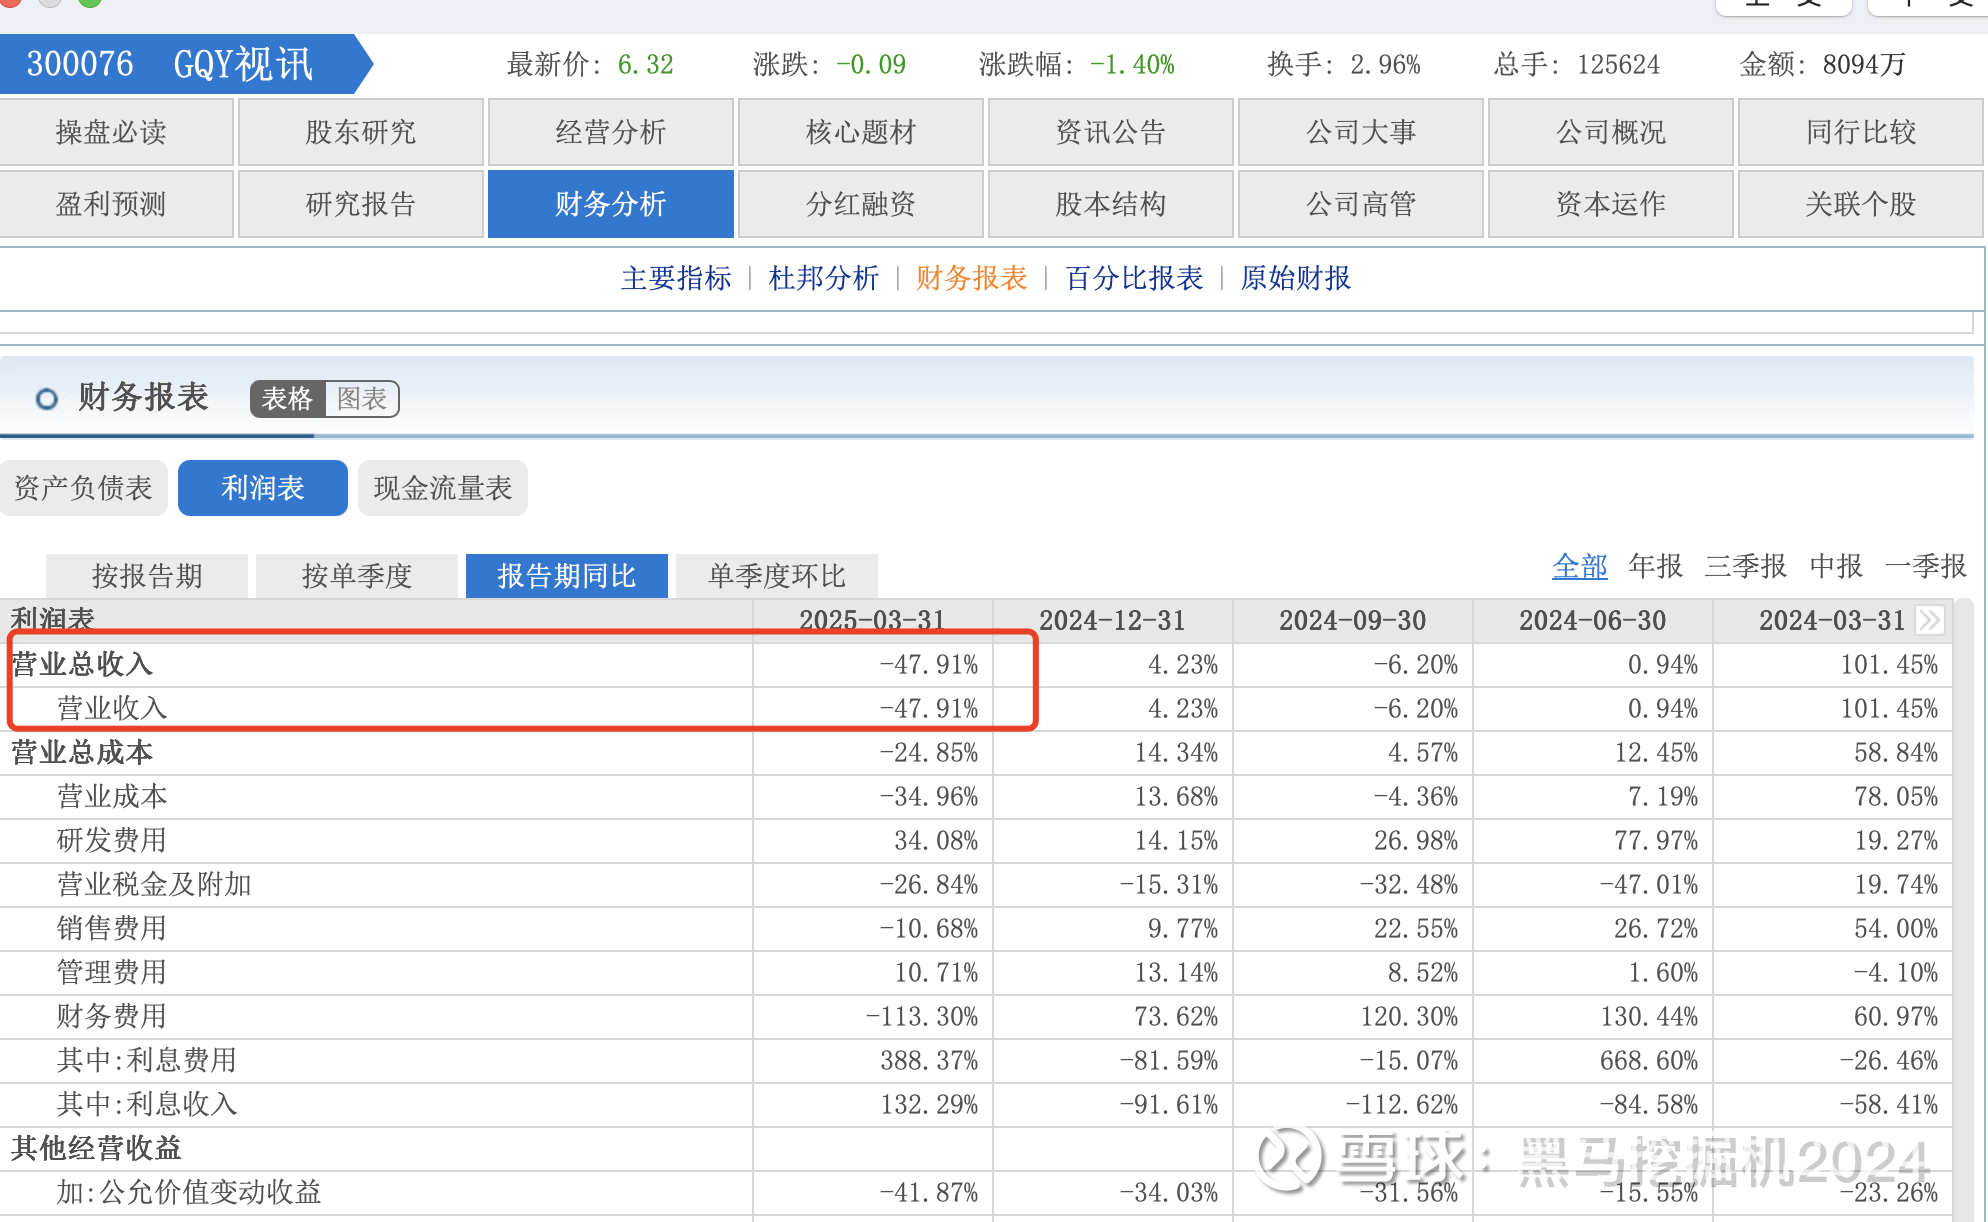Click the 2024-03-31 column header

(x=1832, y=620)
